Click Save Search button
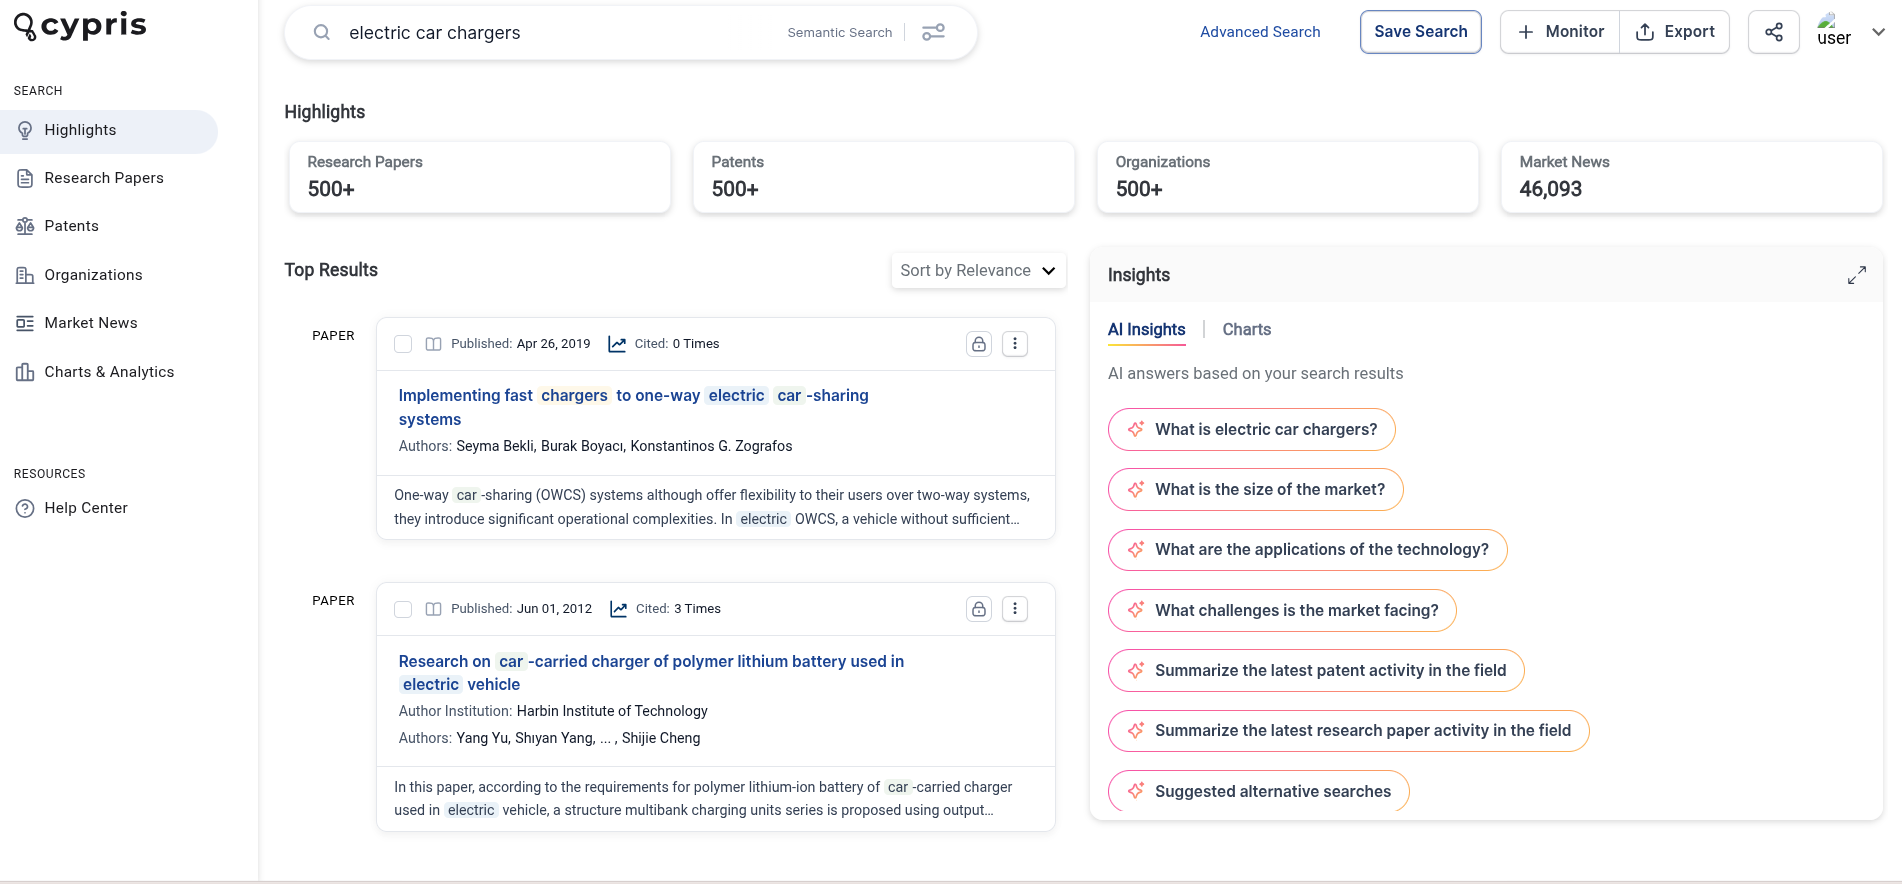This screenshot has height=884, width=1902. click(1420, 32)
